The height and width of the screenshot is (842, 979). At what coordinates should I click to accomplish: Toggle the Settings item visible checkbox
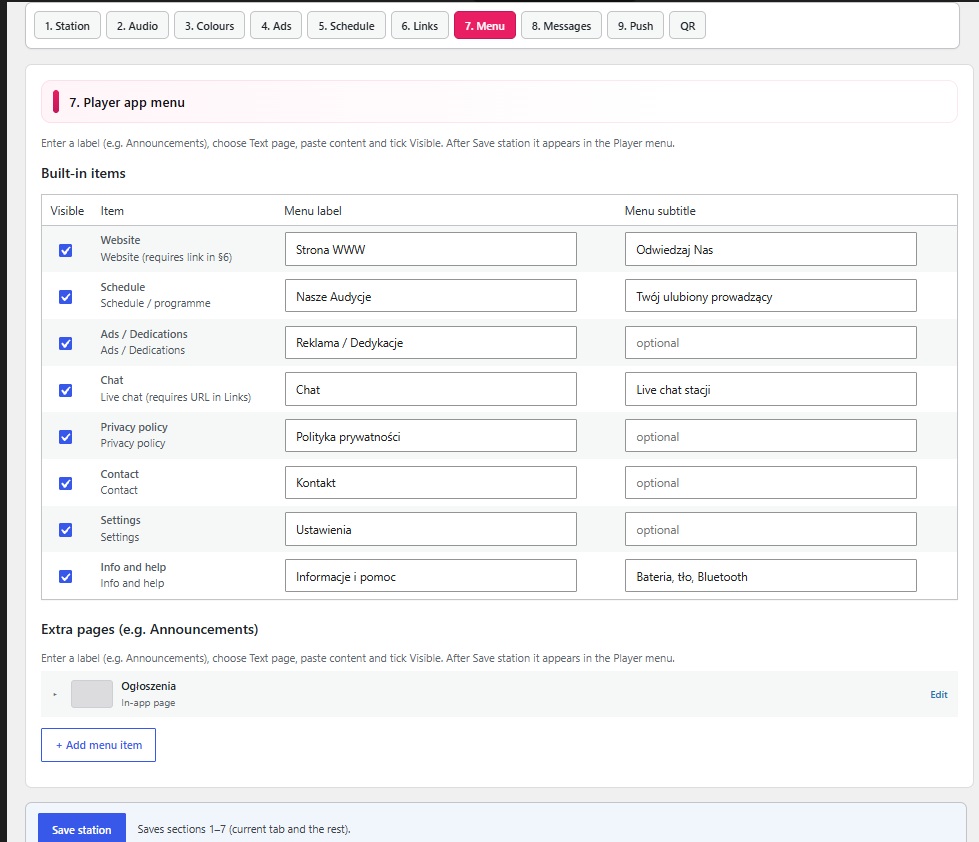[x=66, y=530]
